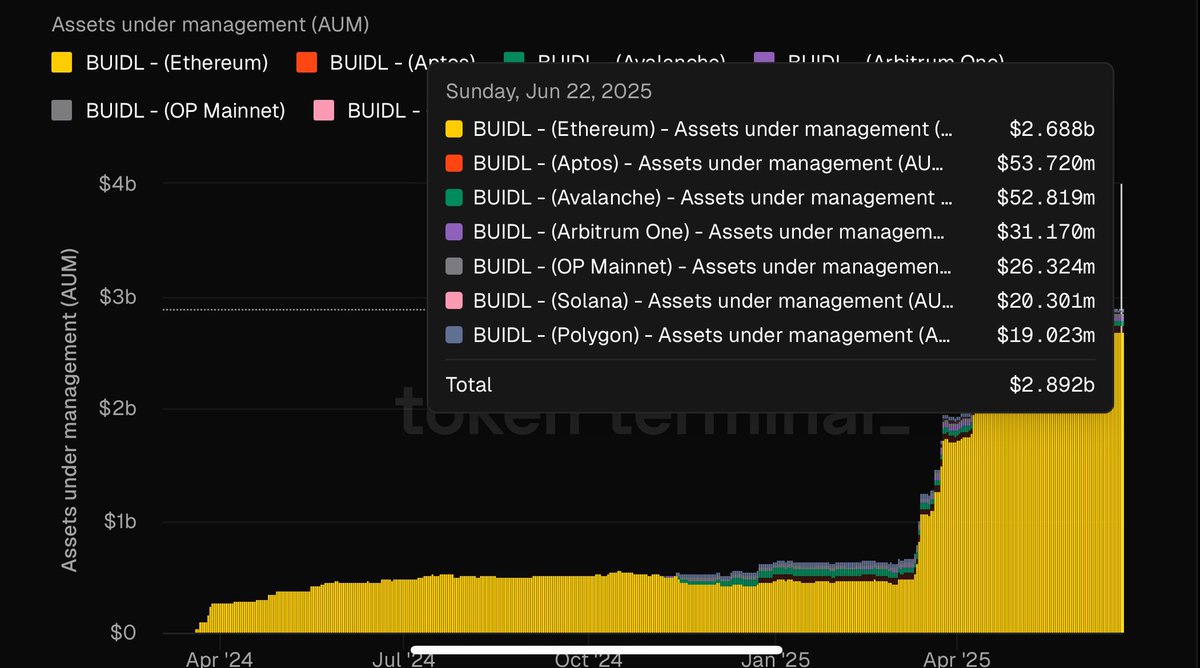
Task: Click the tooltip Total value $2.892b
Action: pyautogui.click(x=1052, y=385)
